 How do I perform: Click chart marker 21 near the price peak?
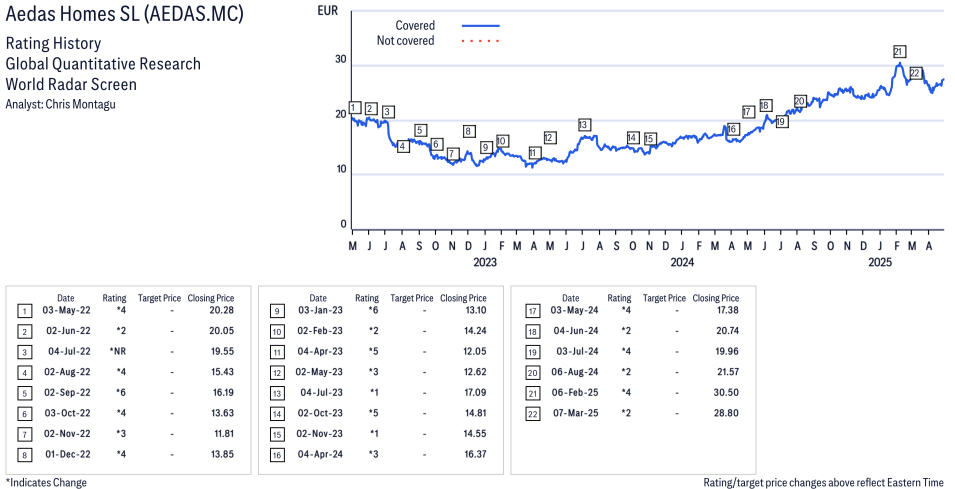898,52
